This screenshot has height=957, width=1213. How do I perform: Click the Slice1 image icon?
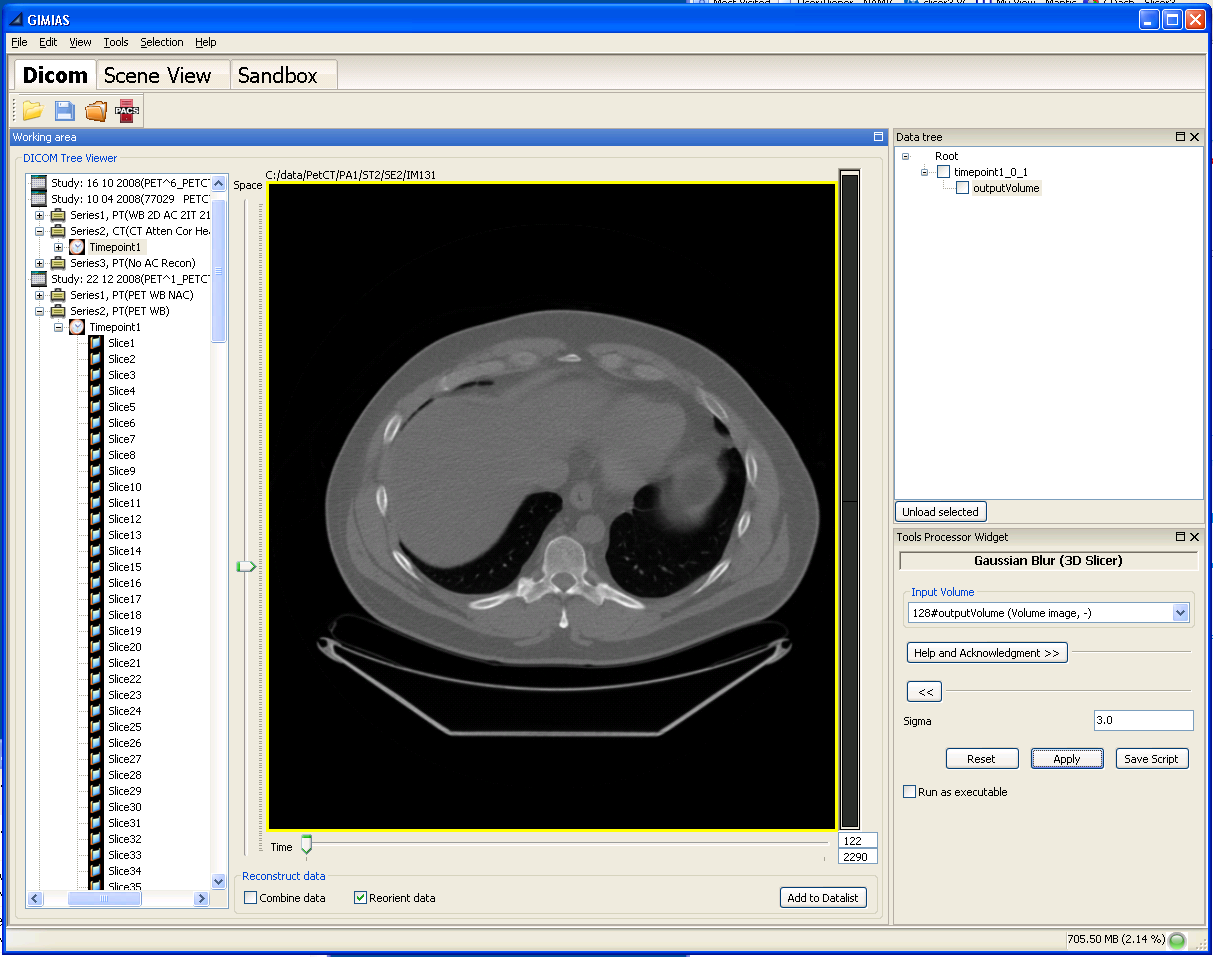point(96,343)
